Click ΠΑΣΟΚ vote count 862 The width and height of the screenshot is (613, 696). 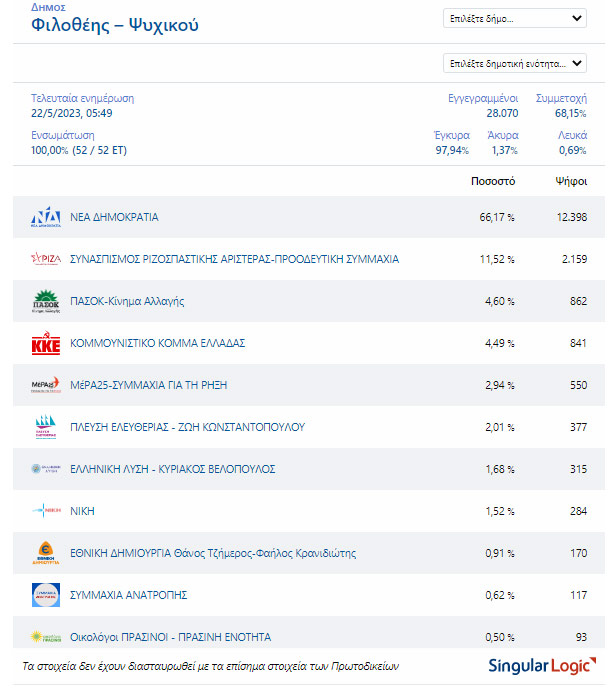click(578, 301)
